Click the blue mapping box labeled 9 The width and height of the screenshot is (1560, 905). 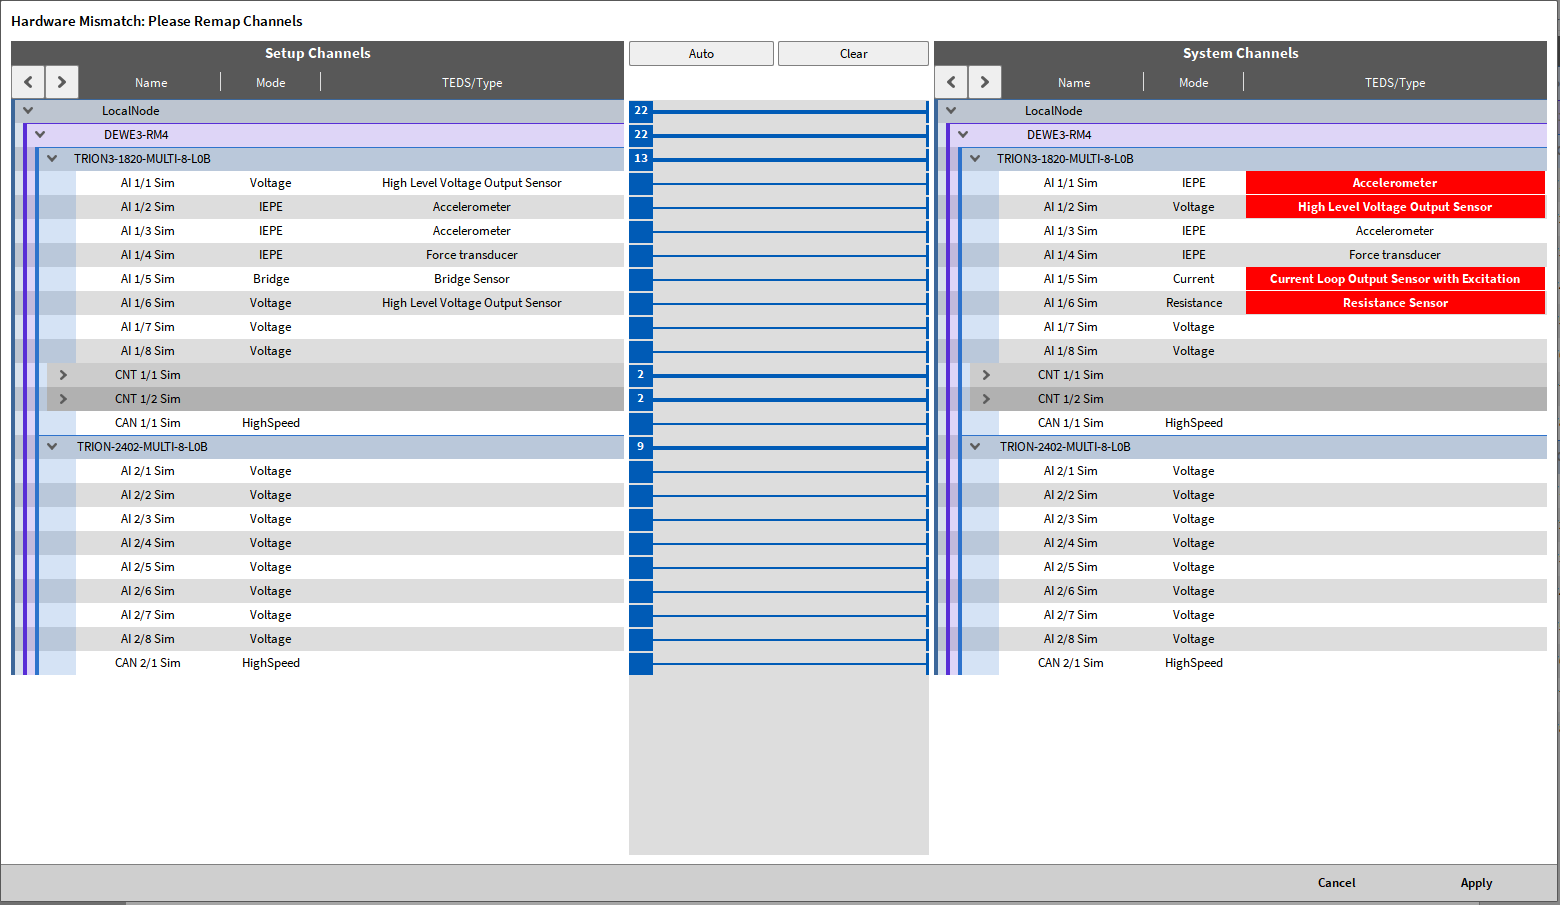641,447
